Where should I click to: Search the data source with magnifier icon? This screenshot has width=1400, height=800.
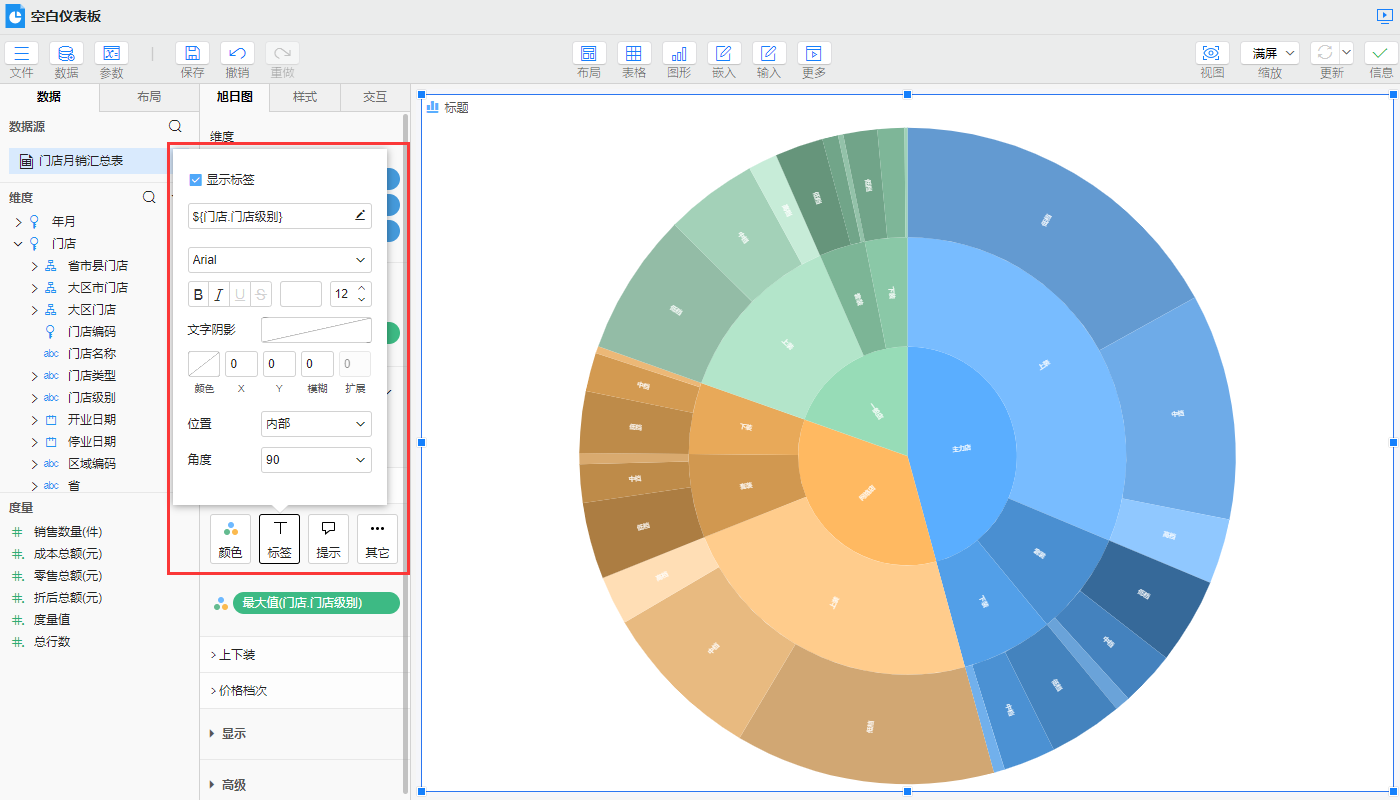[175, 126]
